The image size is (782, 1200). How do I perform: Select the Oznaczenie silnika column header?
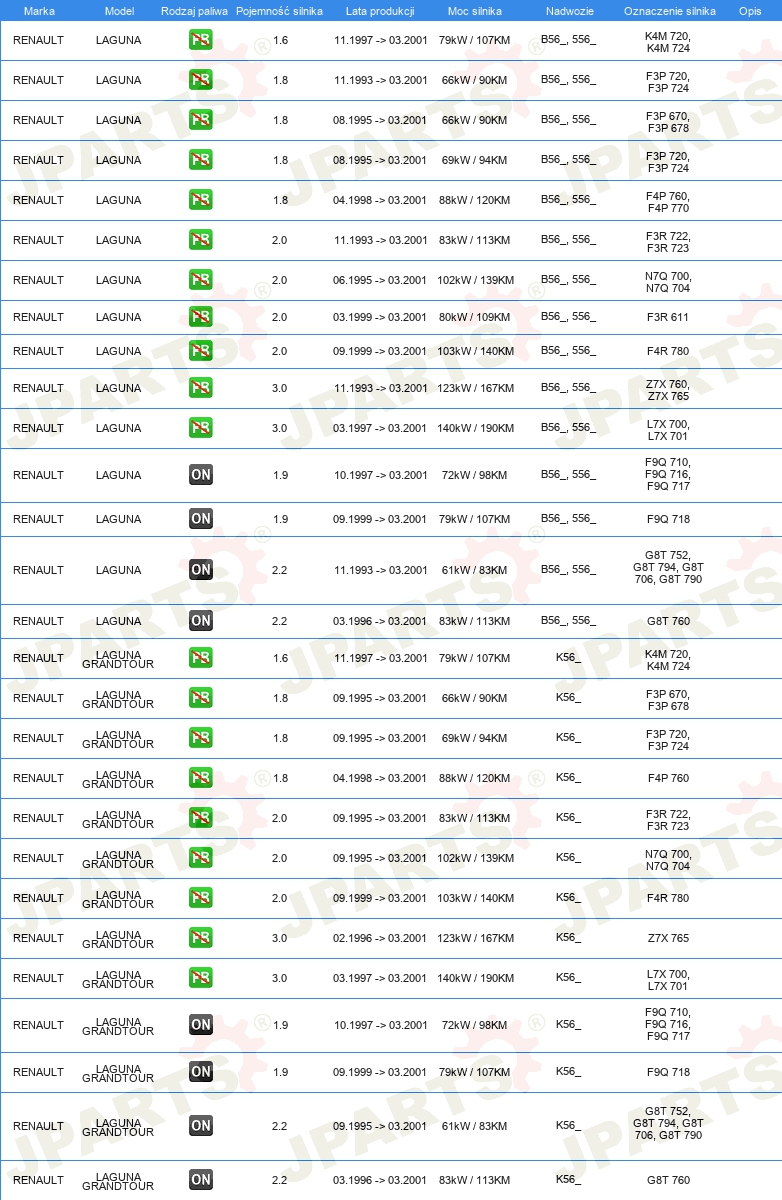670,11
